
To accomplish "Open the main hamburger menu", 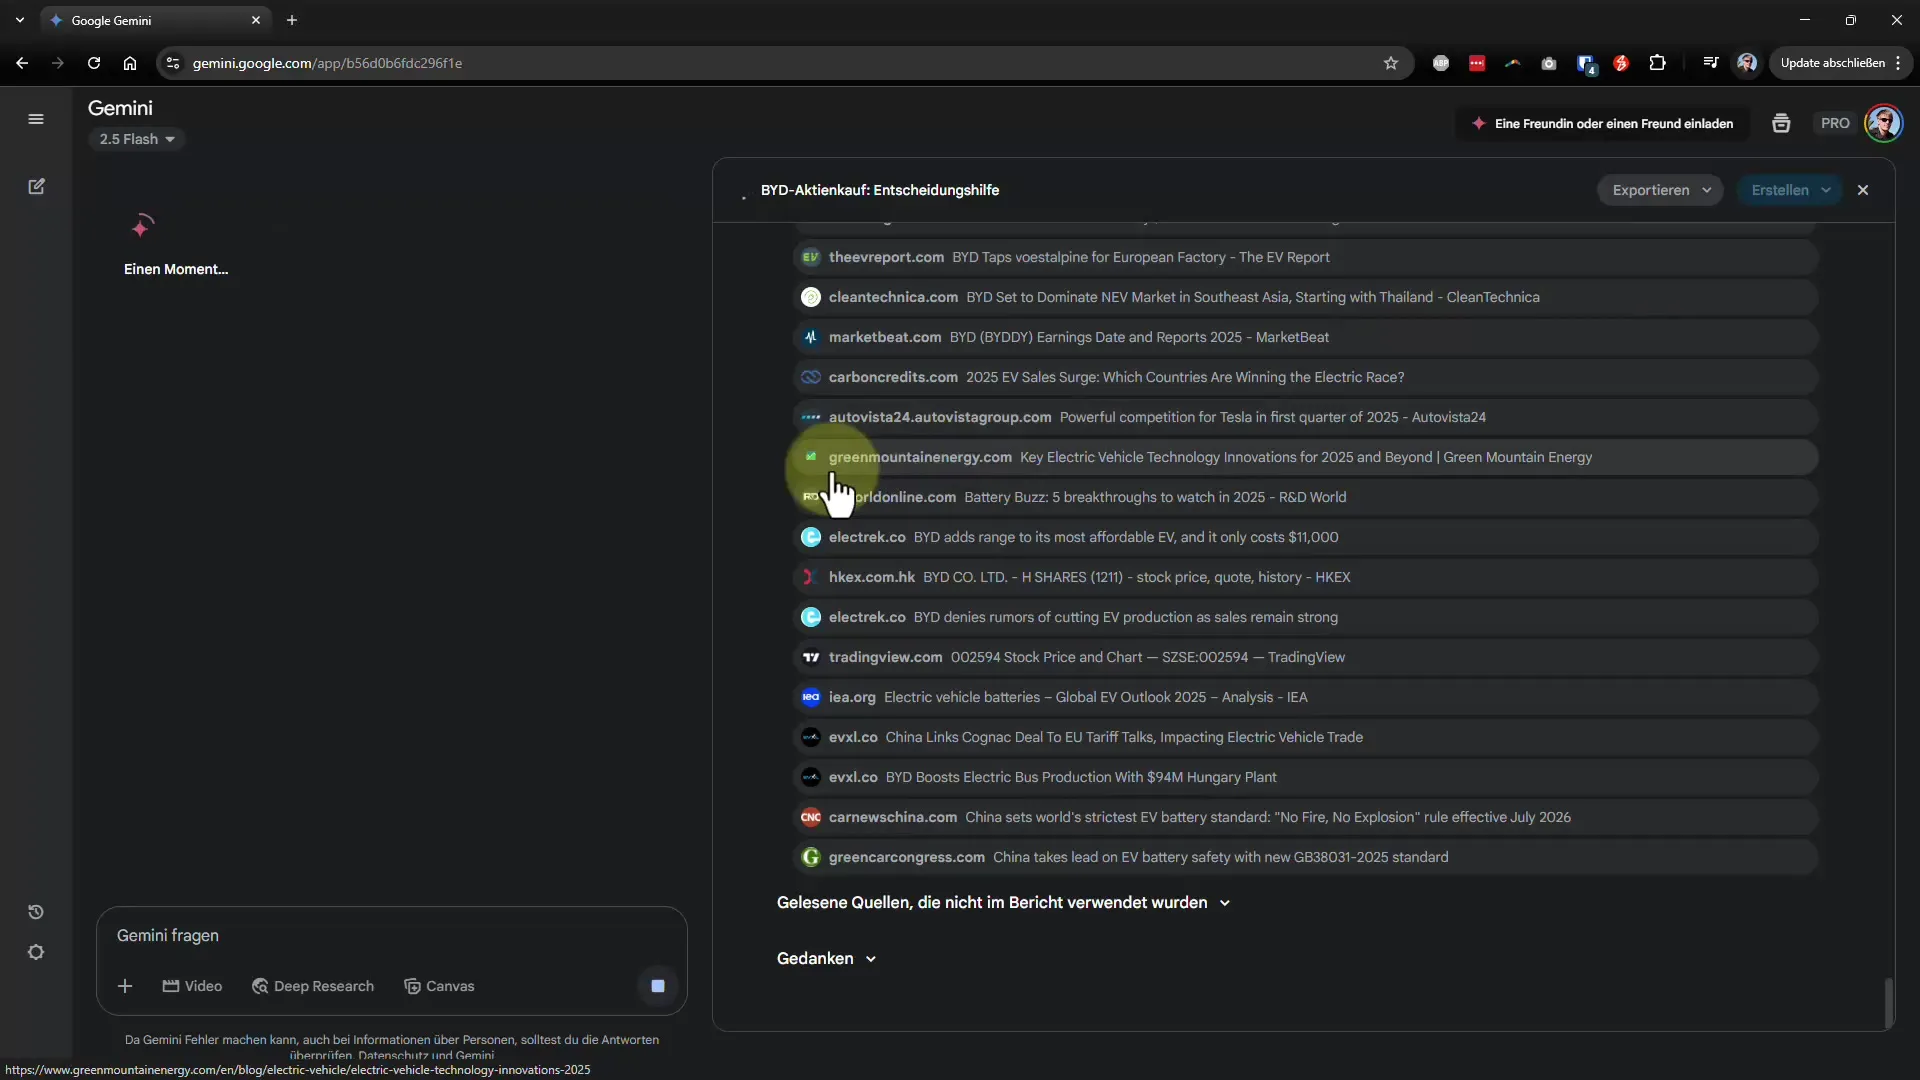I will pyautogui.click(x=36, y=119).
